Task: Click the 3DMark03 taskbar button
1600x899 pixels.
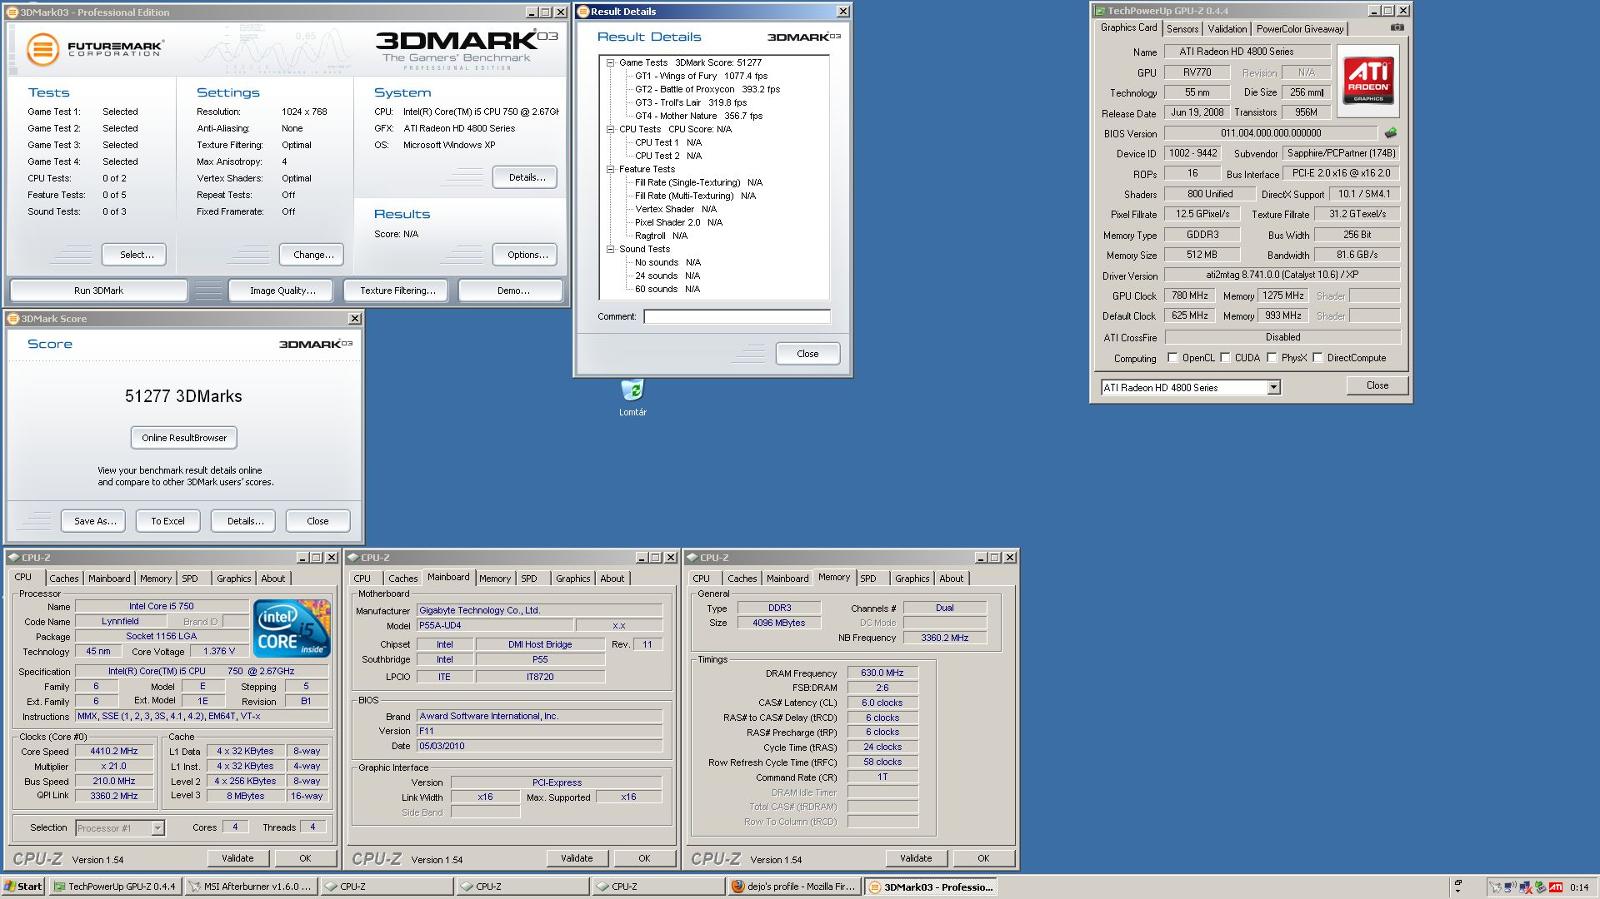Action: click(931, 887)
